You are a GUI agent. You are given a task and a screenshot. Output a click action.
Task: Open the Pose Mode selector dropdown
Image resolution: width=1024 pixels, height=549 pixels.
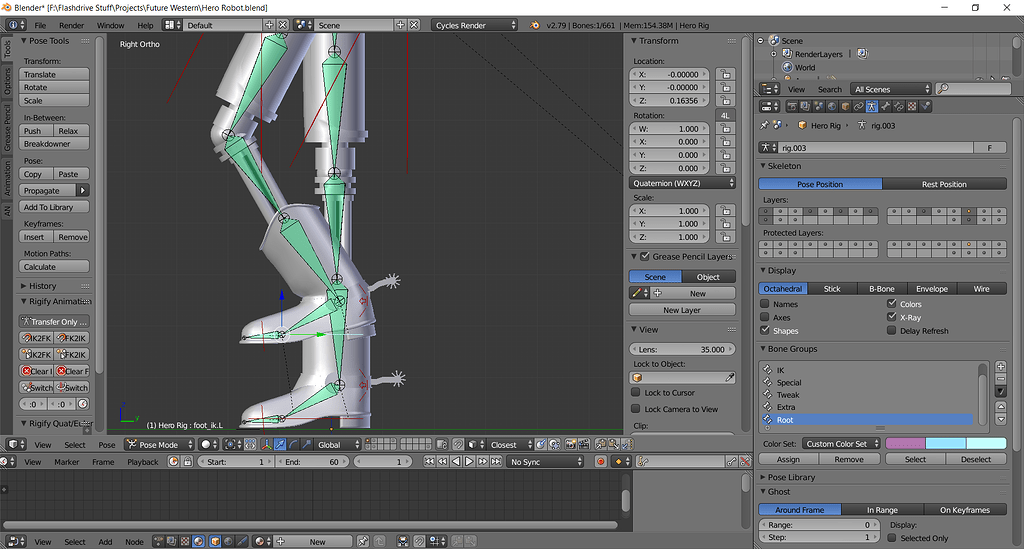tap(159, 445)
